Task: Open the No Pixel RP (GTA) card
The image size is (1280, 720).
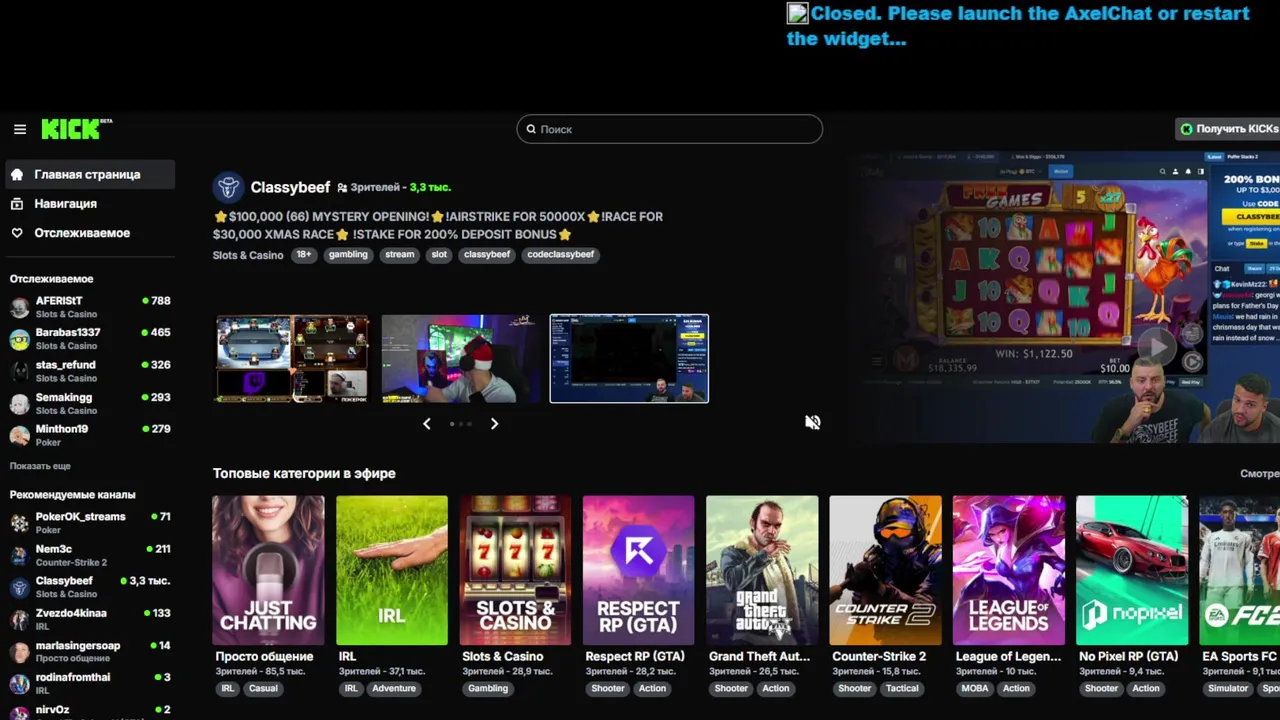Action: [x=1132, y=570]
